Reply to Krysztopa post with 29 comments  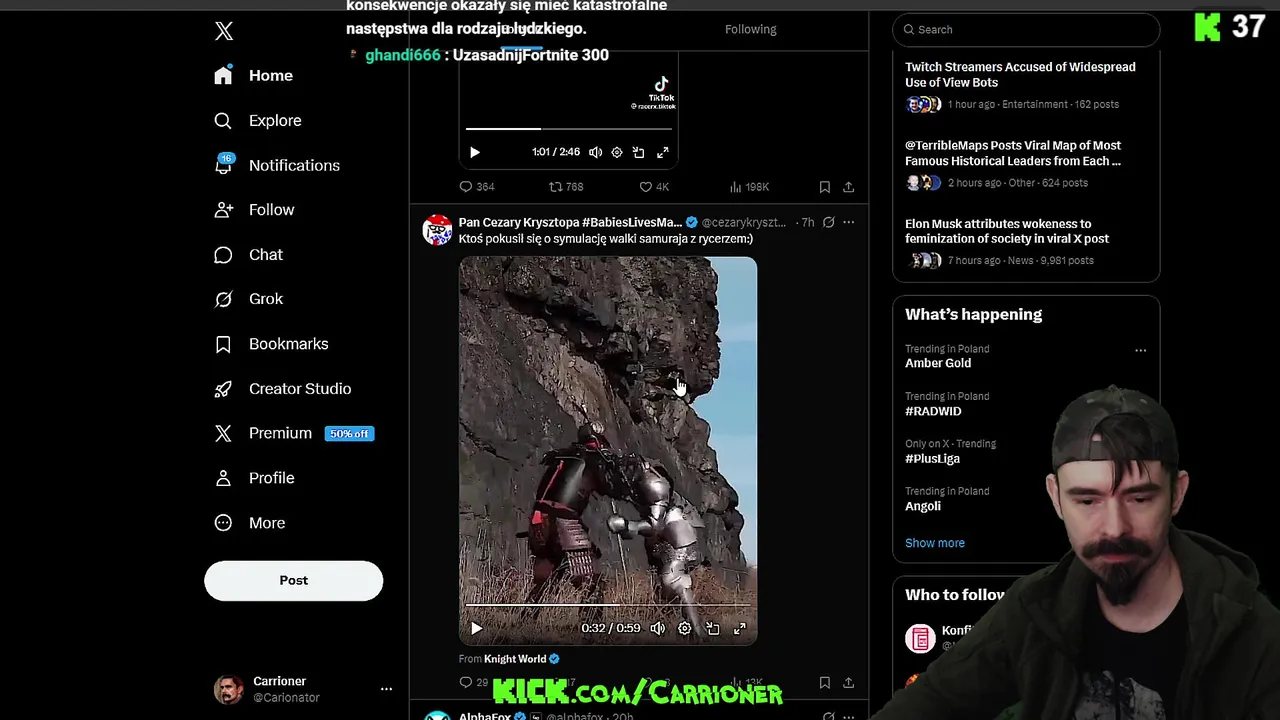473,682
